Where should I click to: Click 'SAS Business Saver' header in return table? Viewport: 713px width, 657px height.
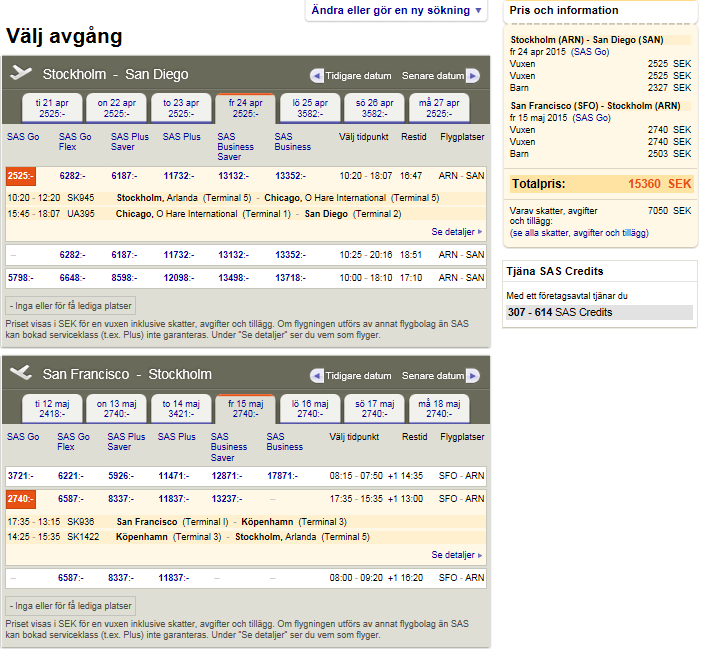[x=228, y=447]
